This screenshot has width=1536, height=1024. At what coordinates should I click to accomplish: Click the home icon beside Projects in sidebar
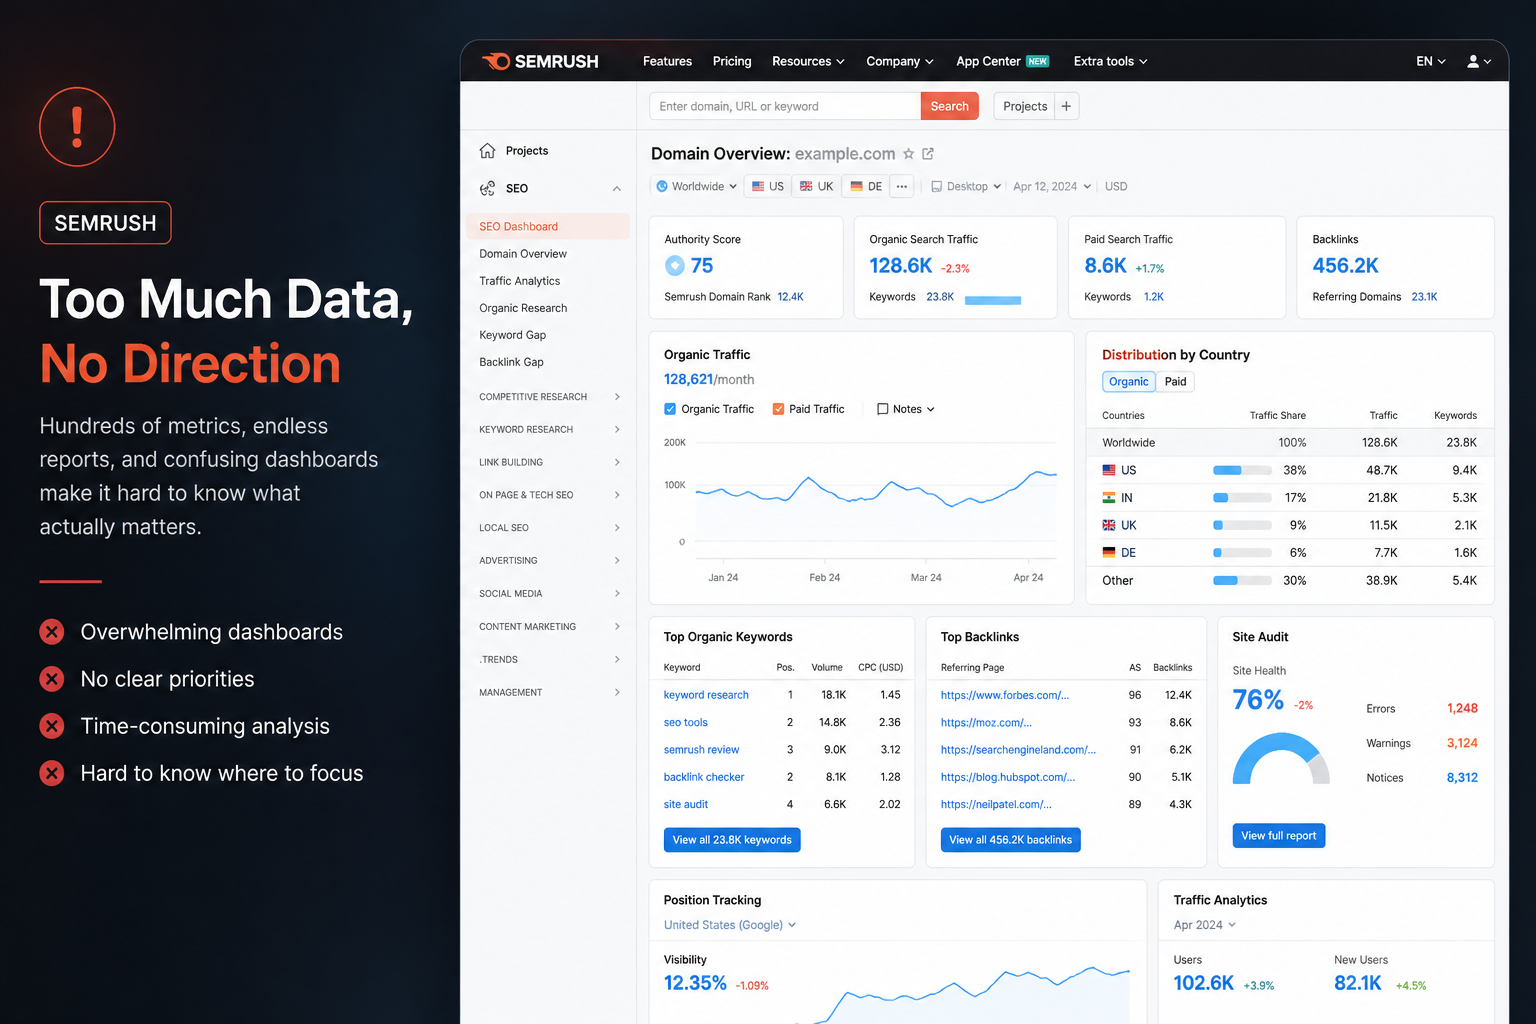click(x=487, y=151)
